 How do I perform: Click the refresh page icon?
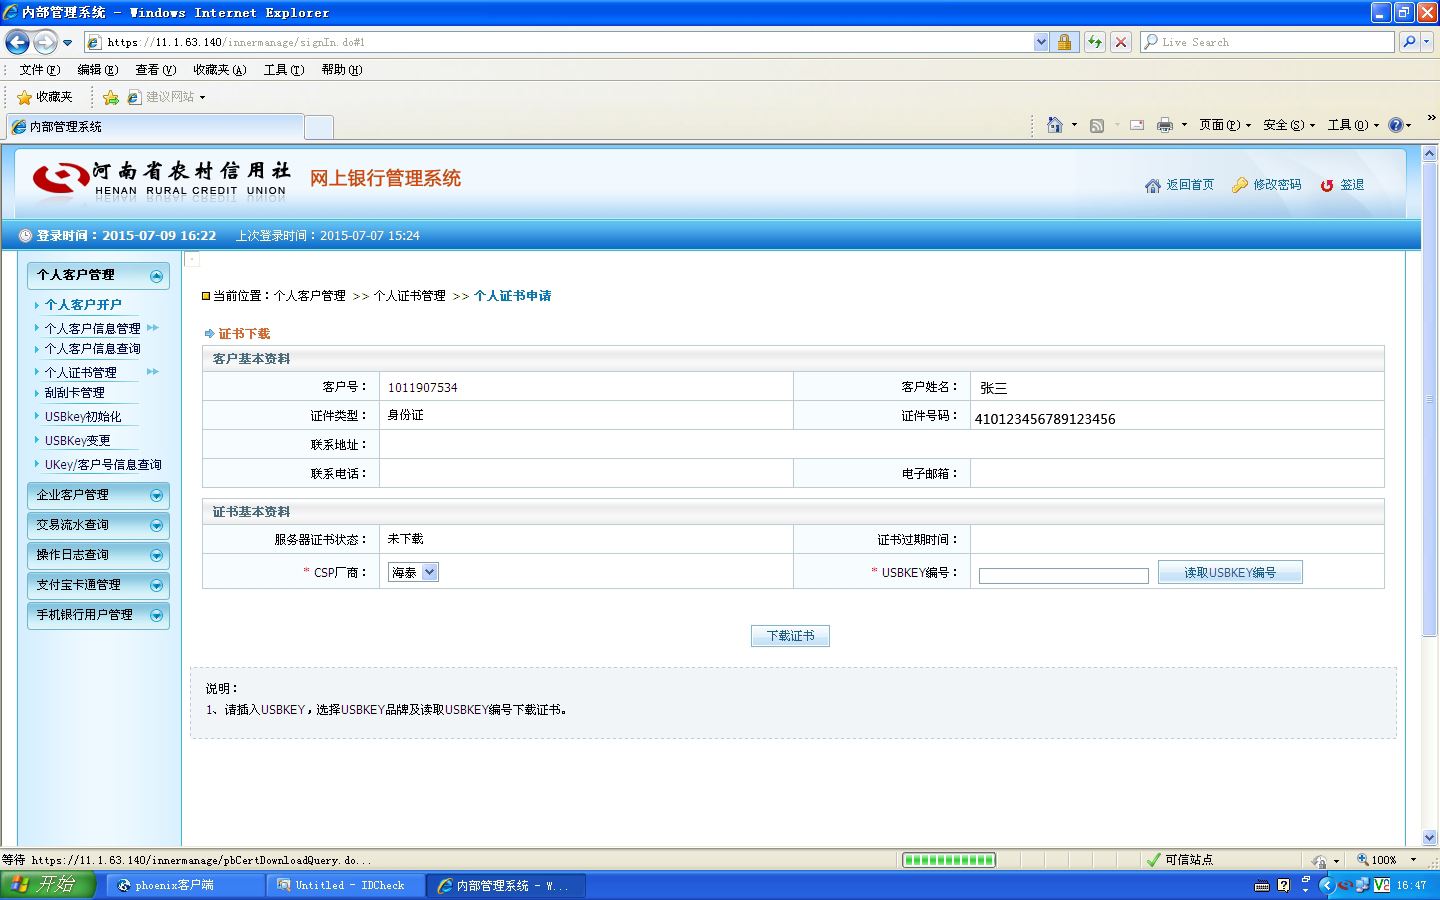(1095, 42)
